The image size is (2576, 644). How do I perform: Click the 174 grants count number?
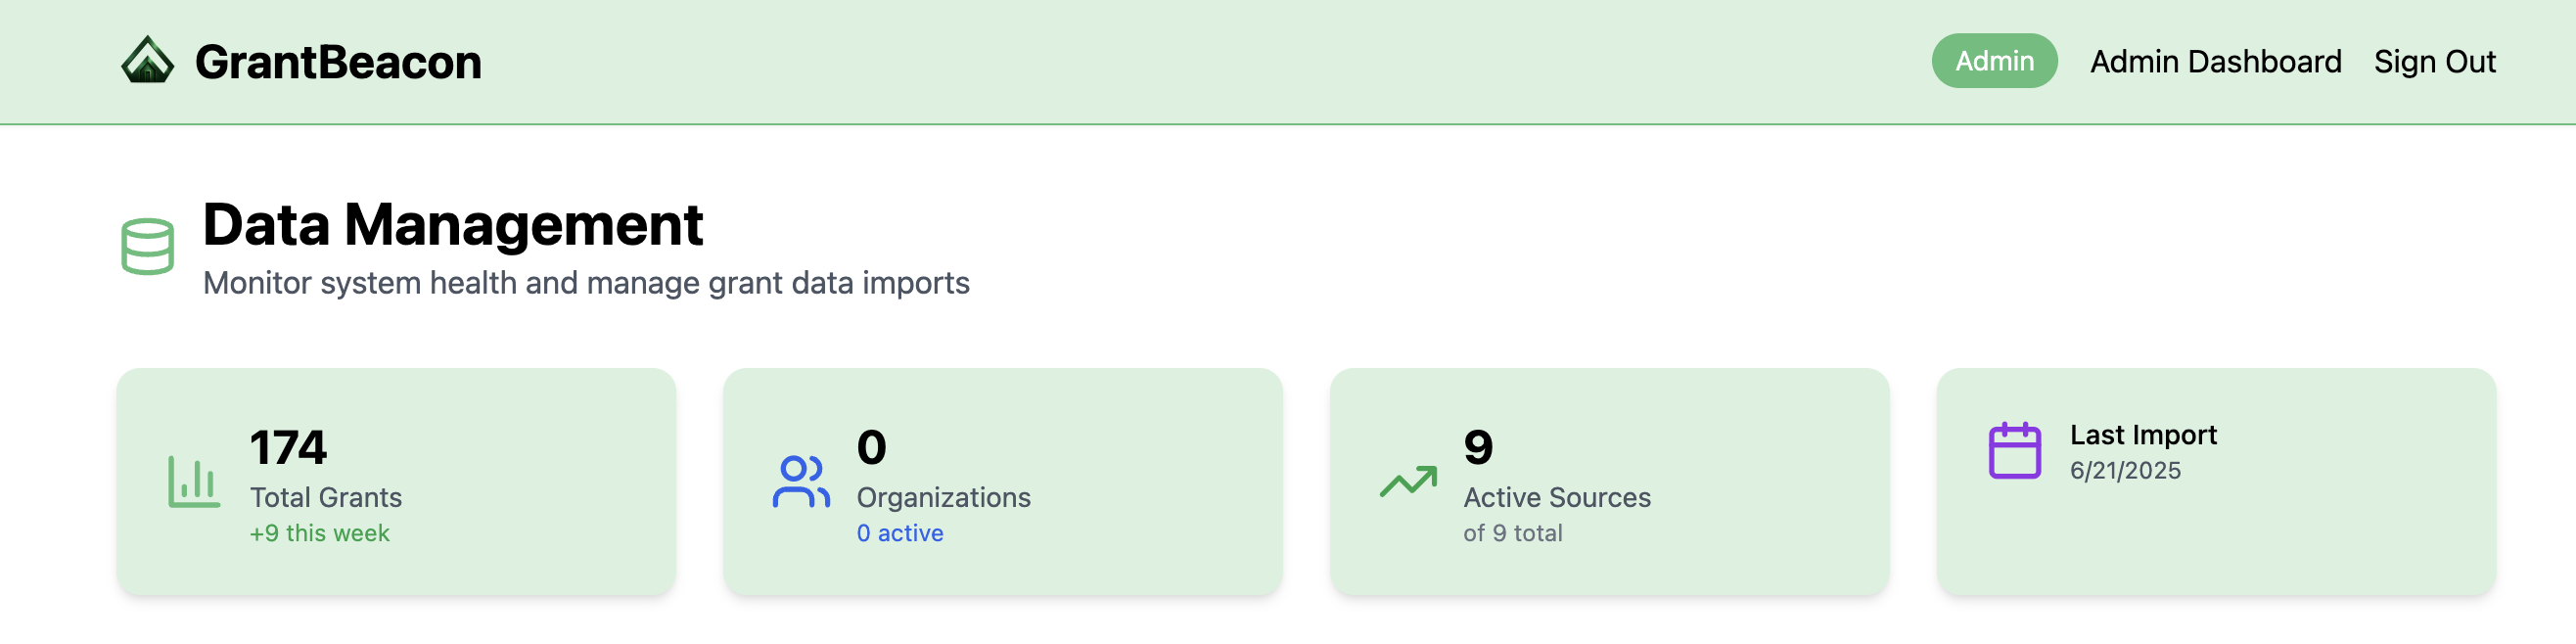pos(288,447)
